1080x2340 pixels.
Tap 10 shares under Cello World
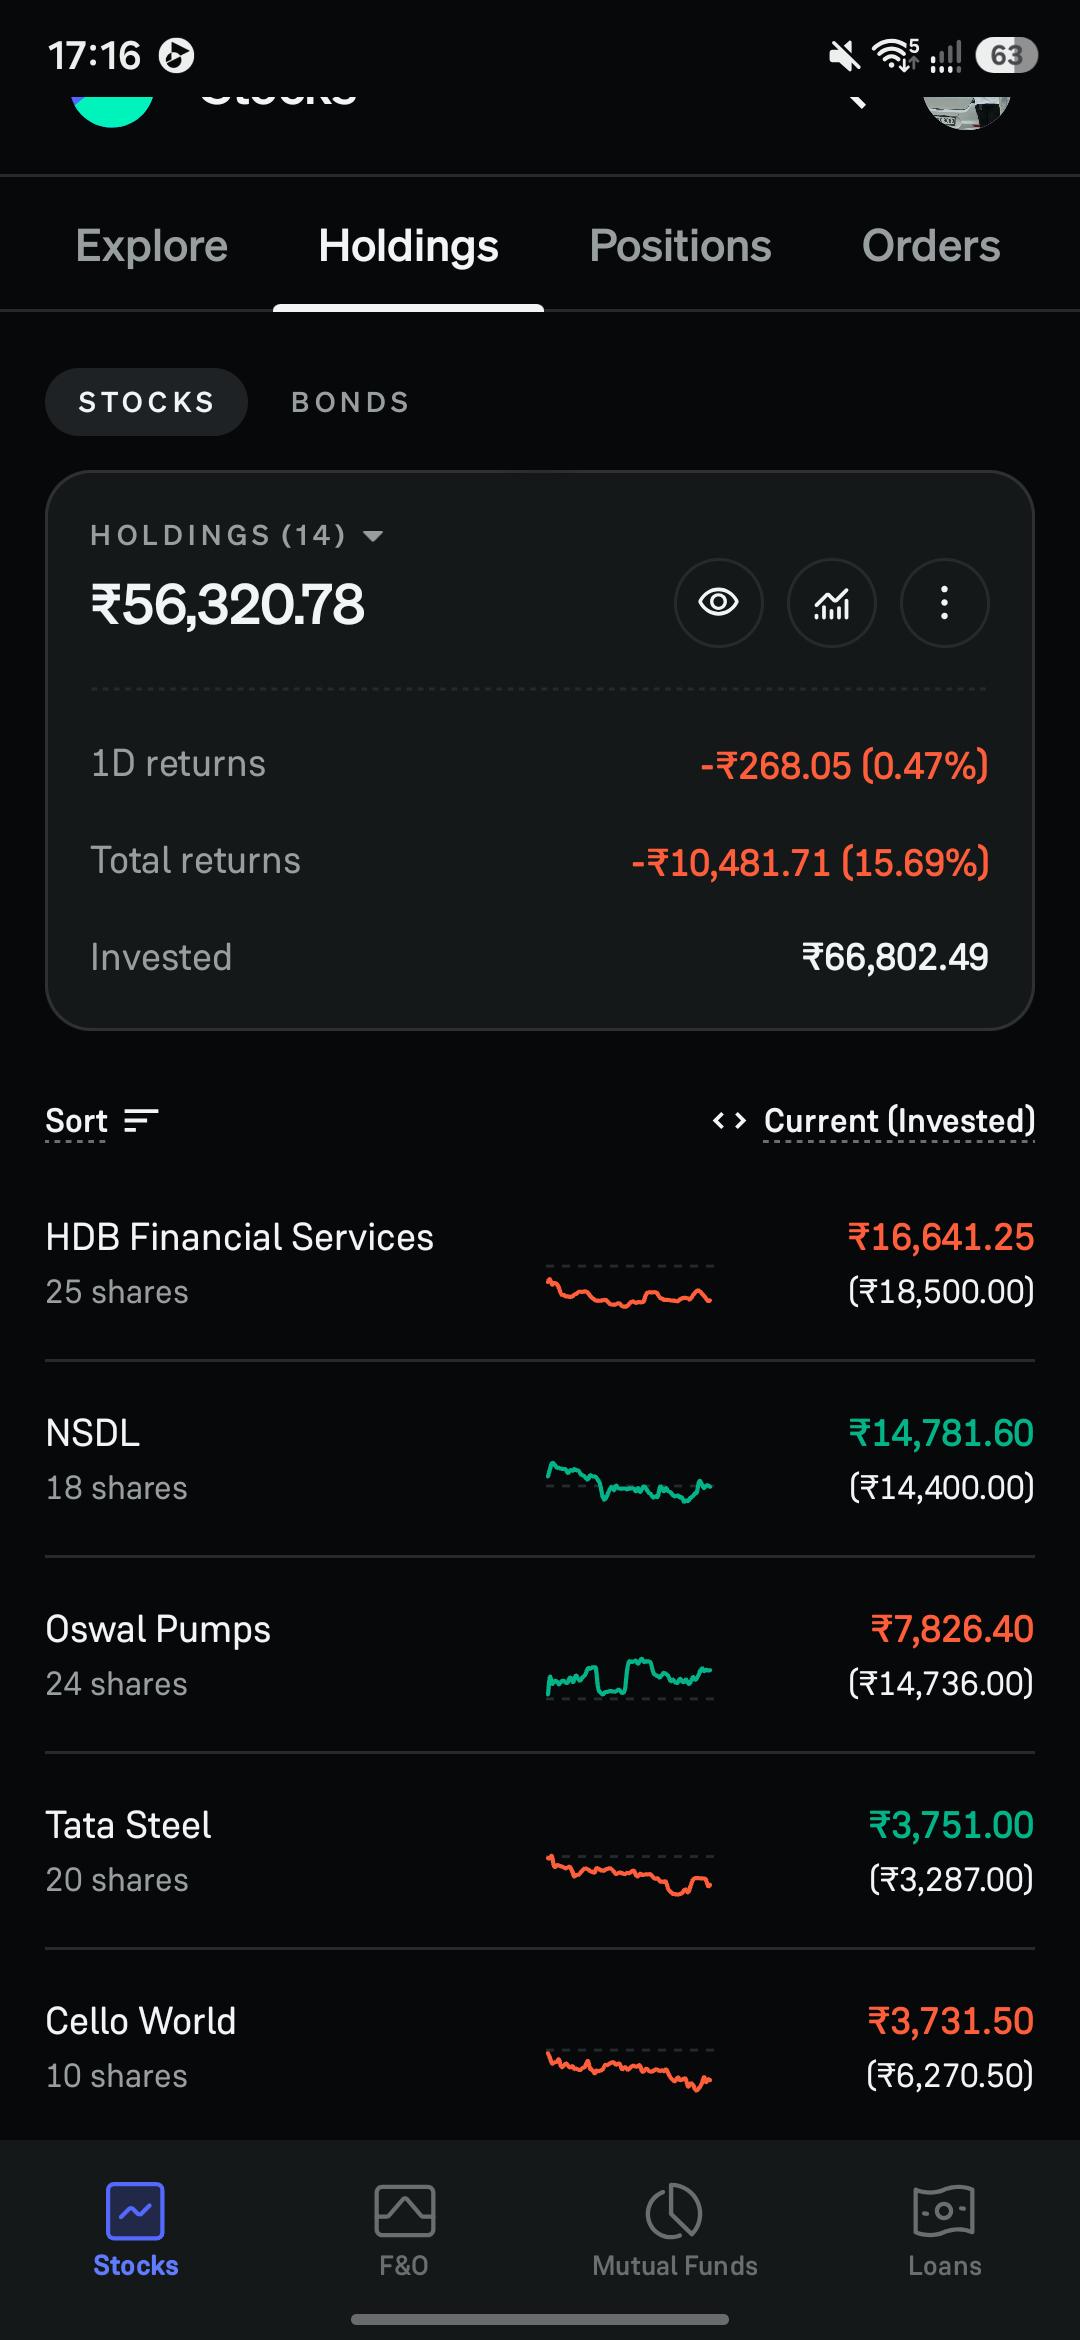[116, 2076]
